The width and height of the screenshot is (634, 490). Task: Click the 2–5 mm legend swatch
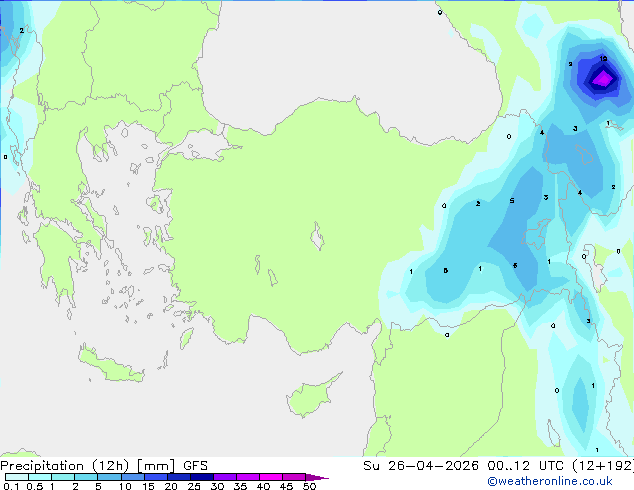tap(86, 477)
